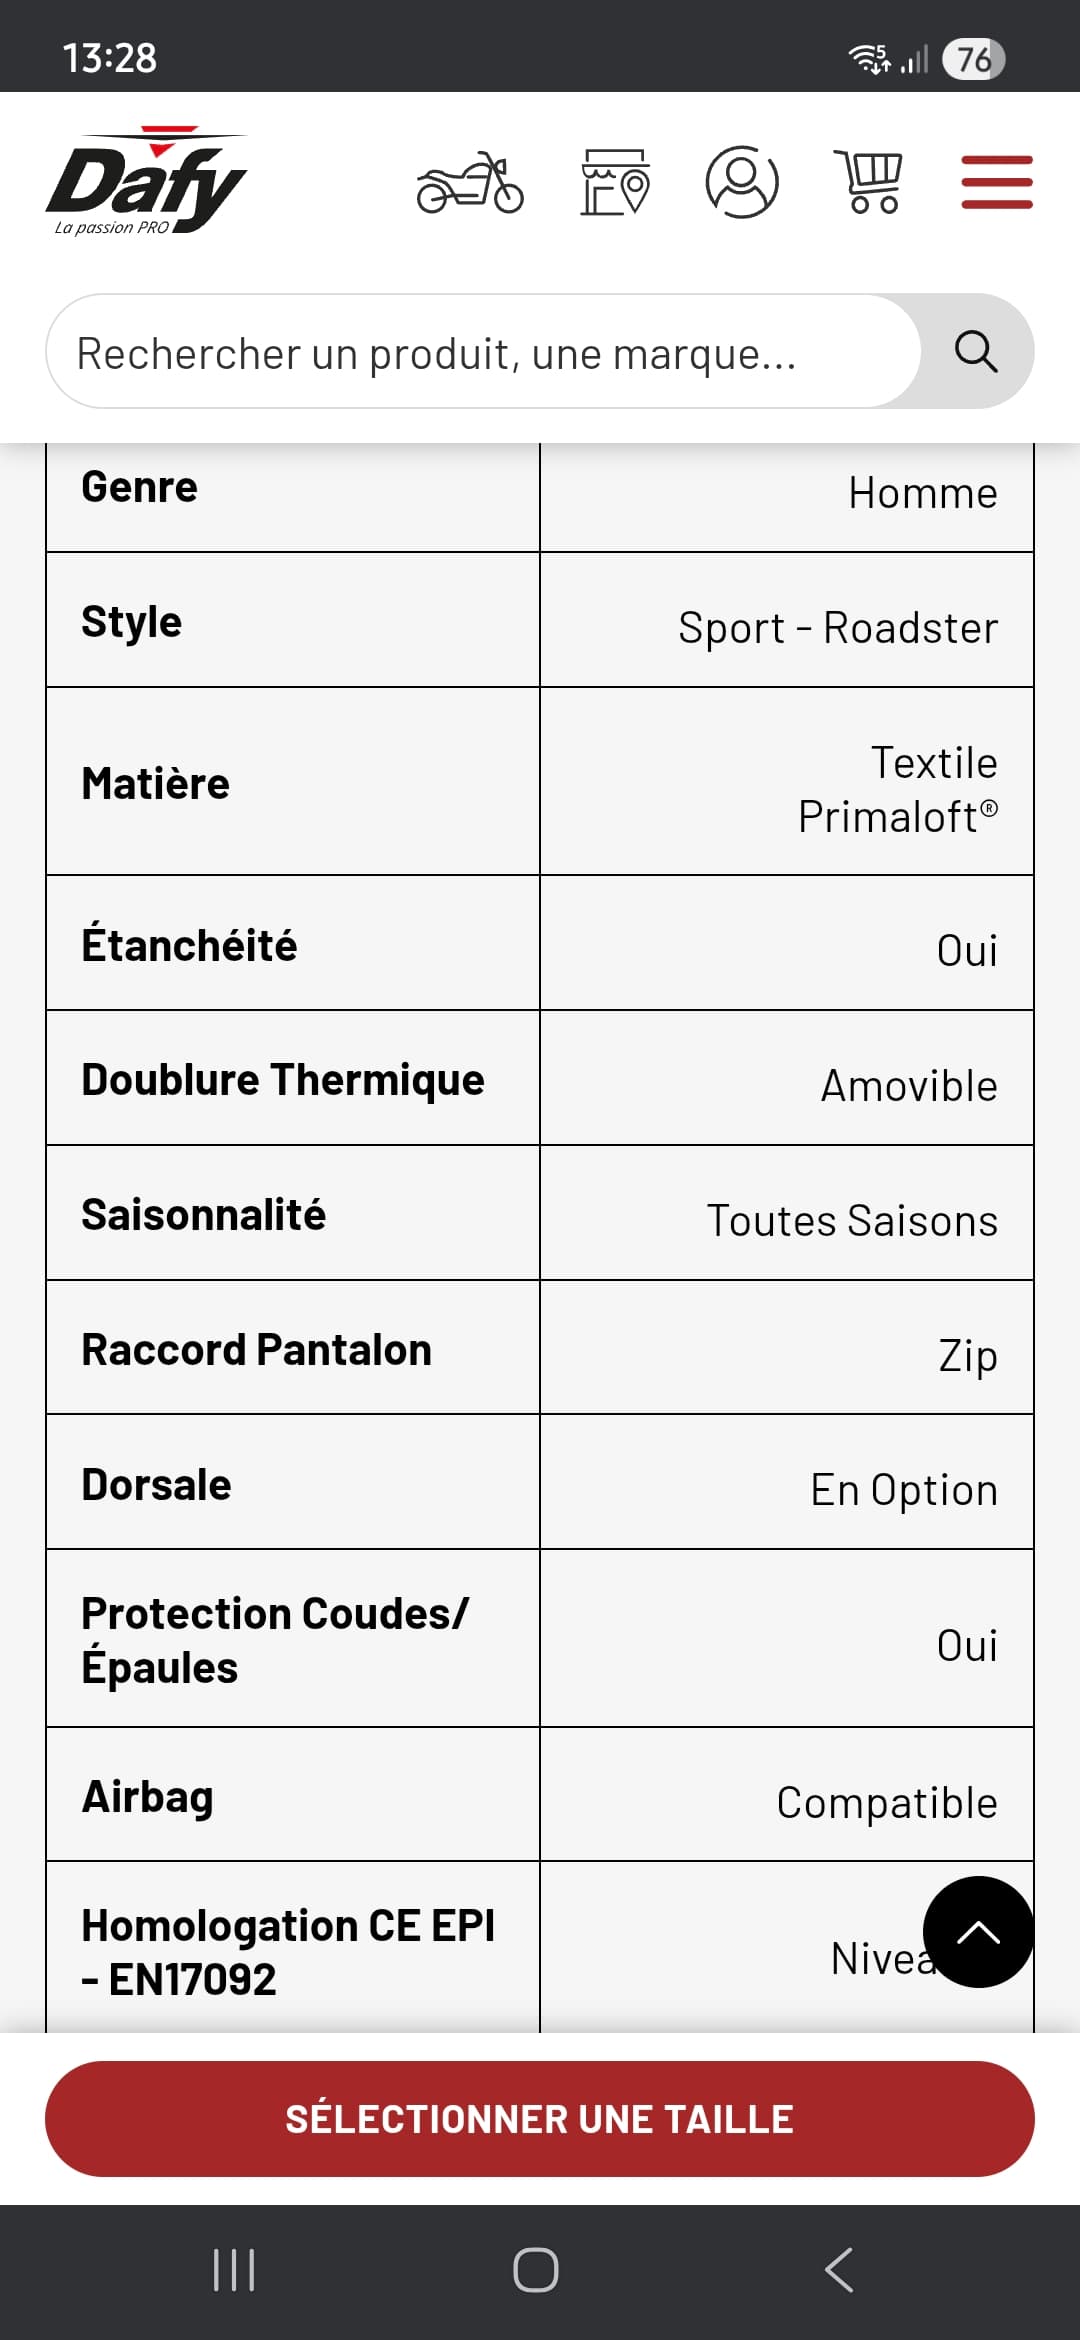This screenshot has height=2340, width=1080.
Task: Open the red hamburger menu
Action: pyautogui.click(x=997, y=182)
